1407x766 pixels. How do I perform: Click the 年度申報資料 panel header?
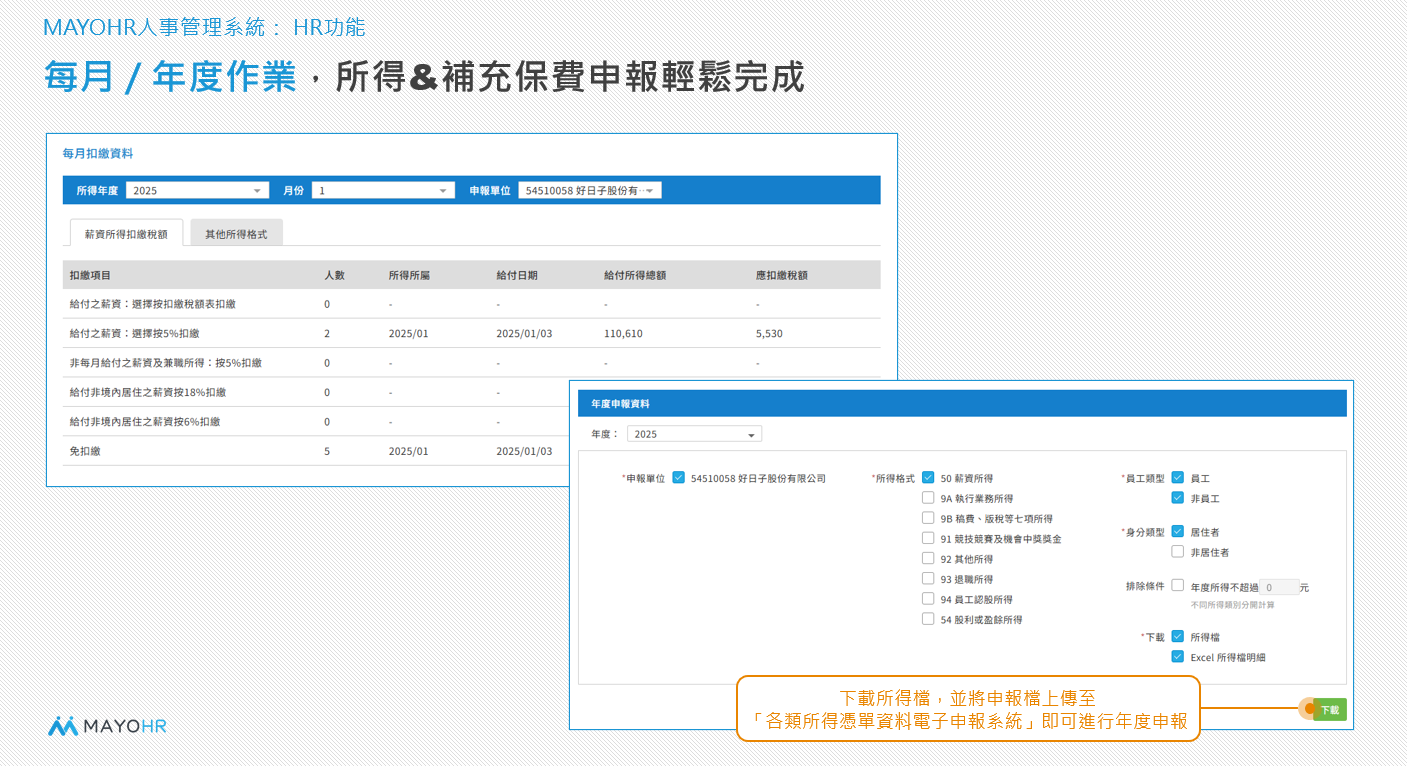pyautogui.click(x=962, y=403)
